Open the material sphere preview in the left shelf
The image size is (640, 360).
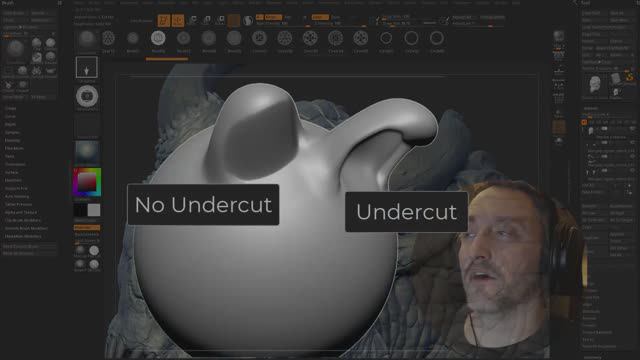point(87,153)
